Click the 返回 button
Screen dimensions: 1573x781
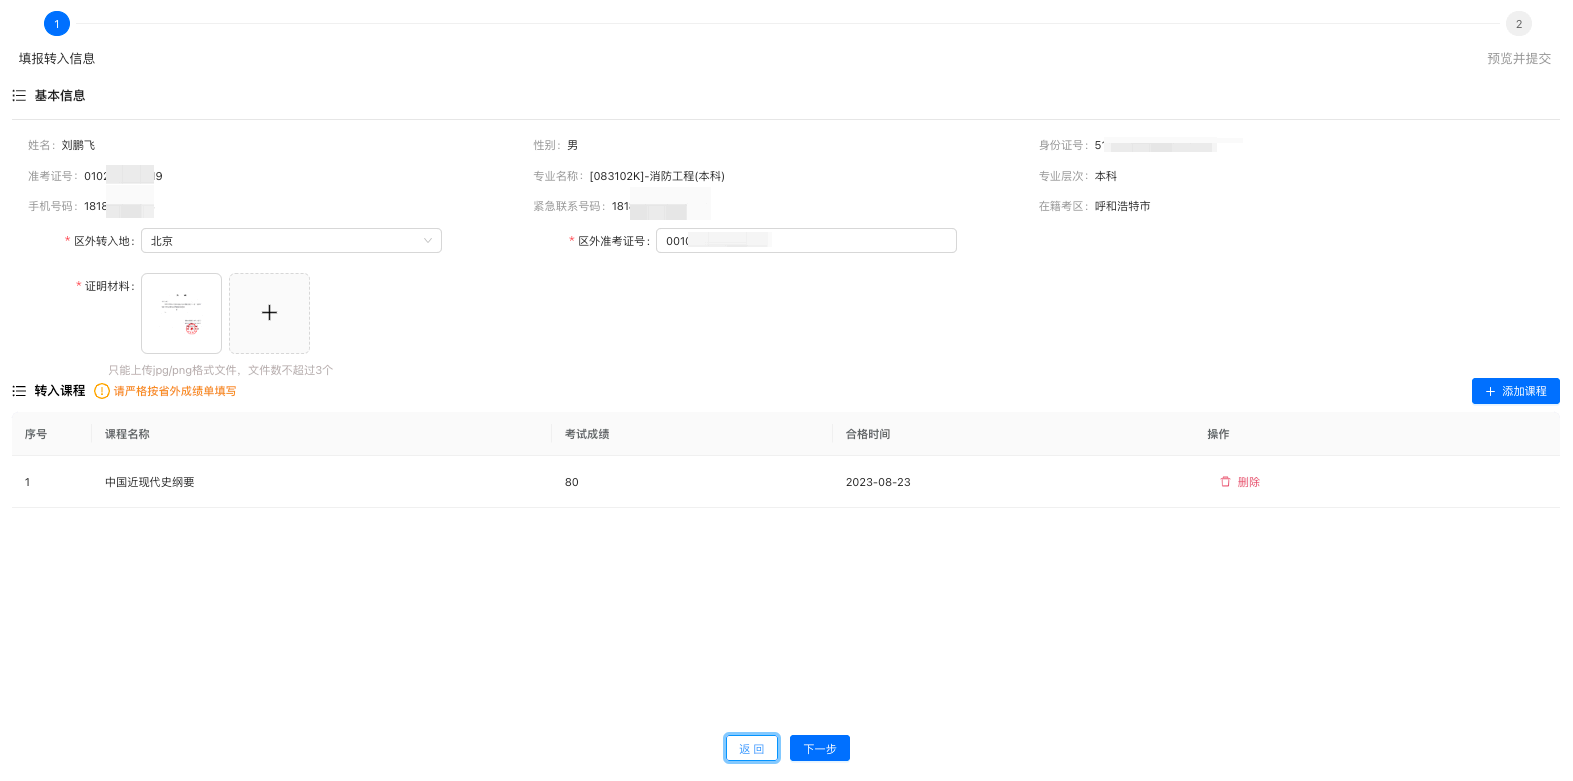(752, 748)
